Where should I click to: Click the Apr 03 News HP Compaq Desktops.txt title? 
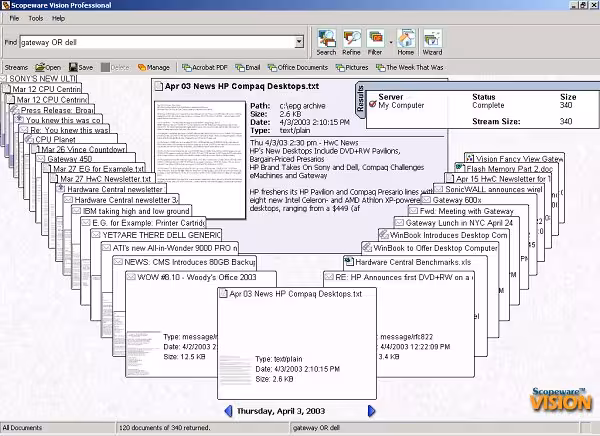click(x=242, y=86)
